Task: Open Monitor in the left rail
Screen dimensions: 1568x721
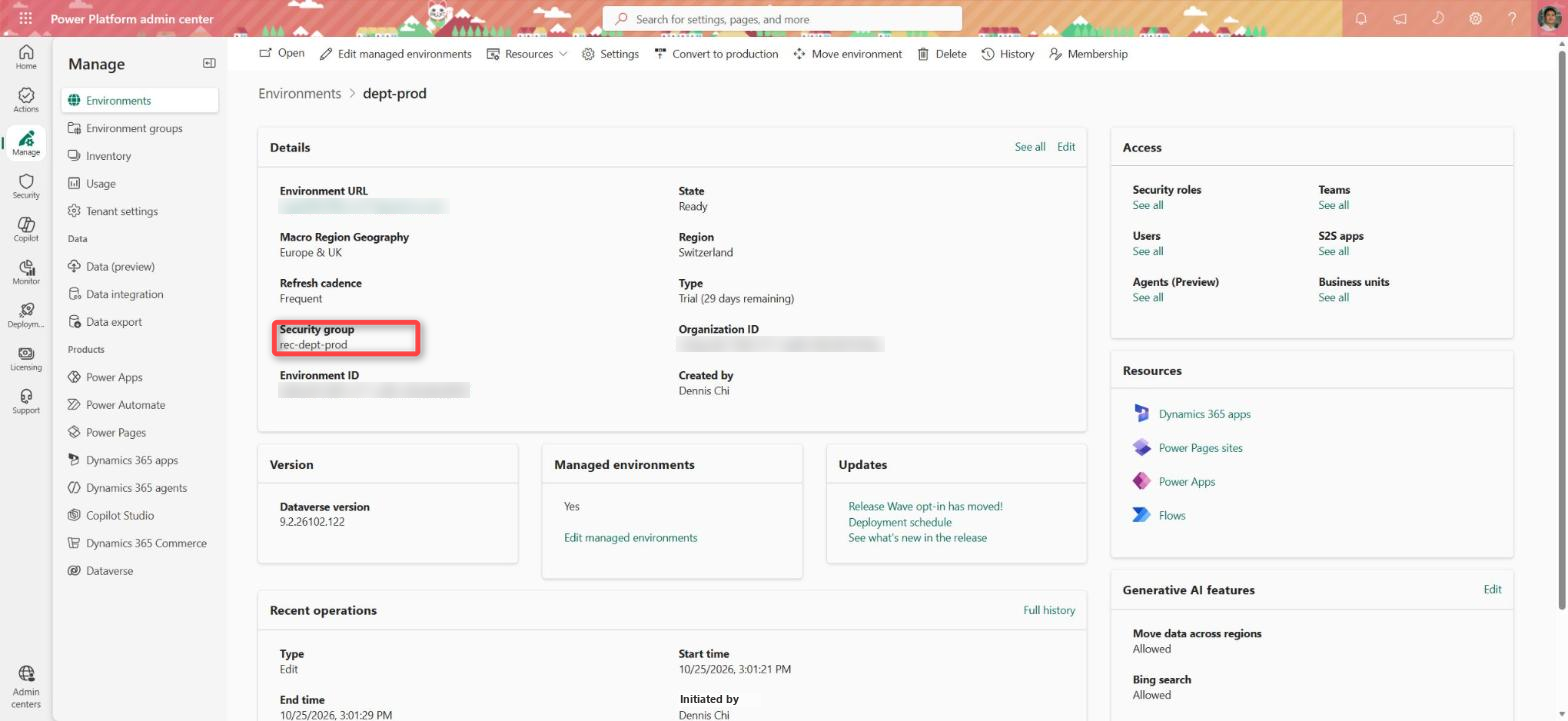Action: [26, 272]
